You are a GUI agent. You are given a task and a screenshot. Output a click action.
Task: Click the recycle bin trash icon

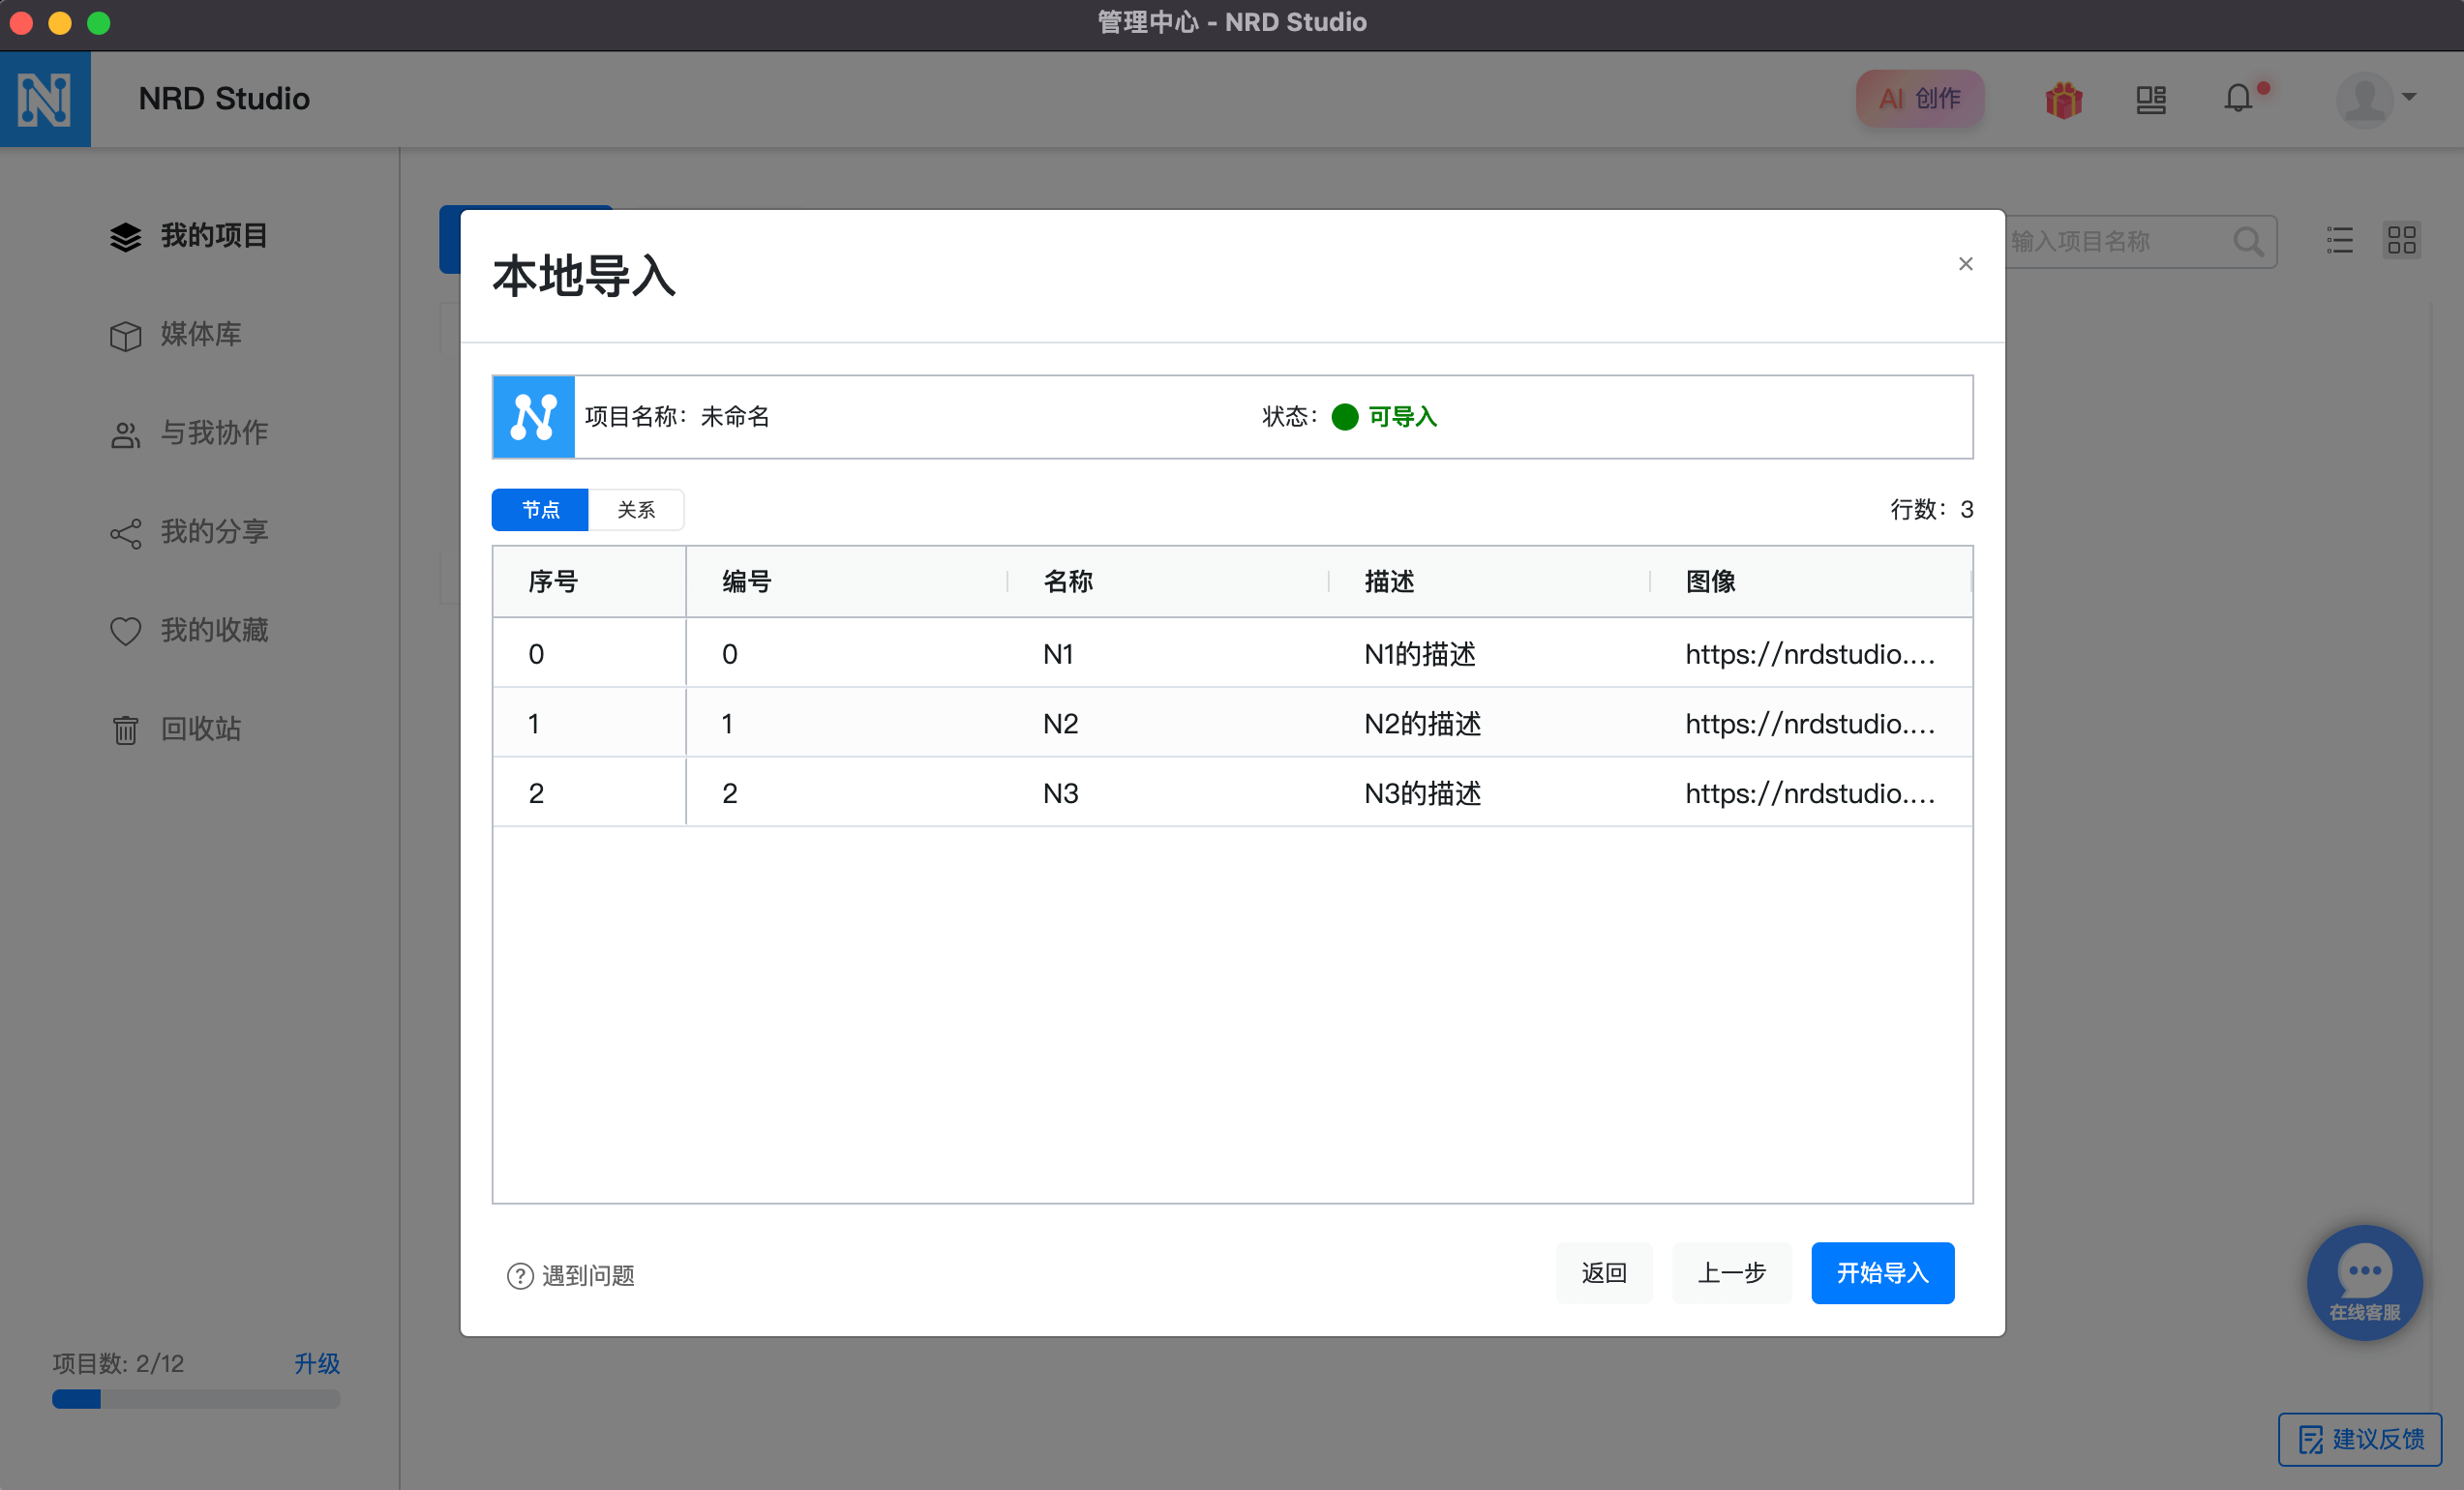click(x=125, y=729)
